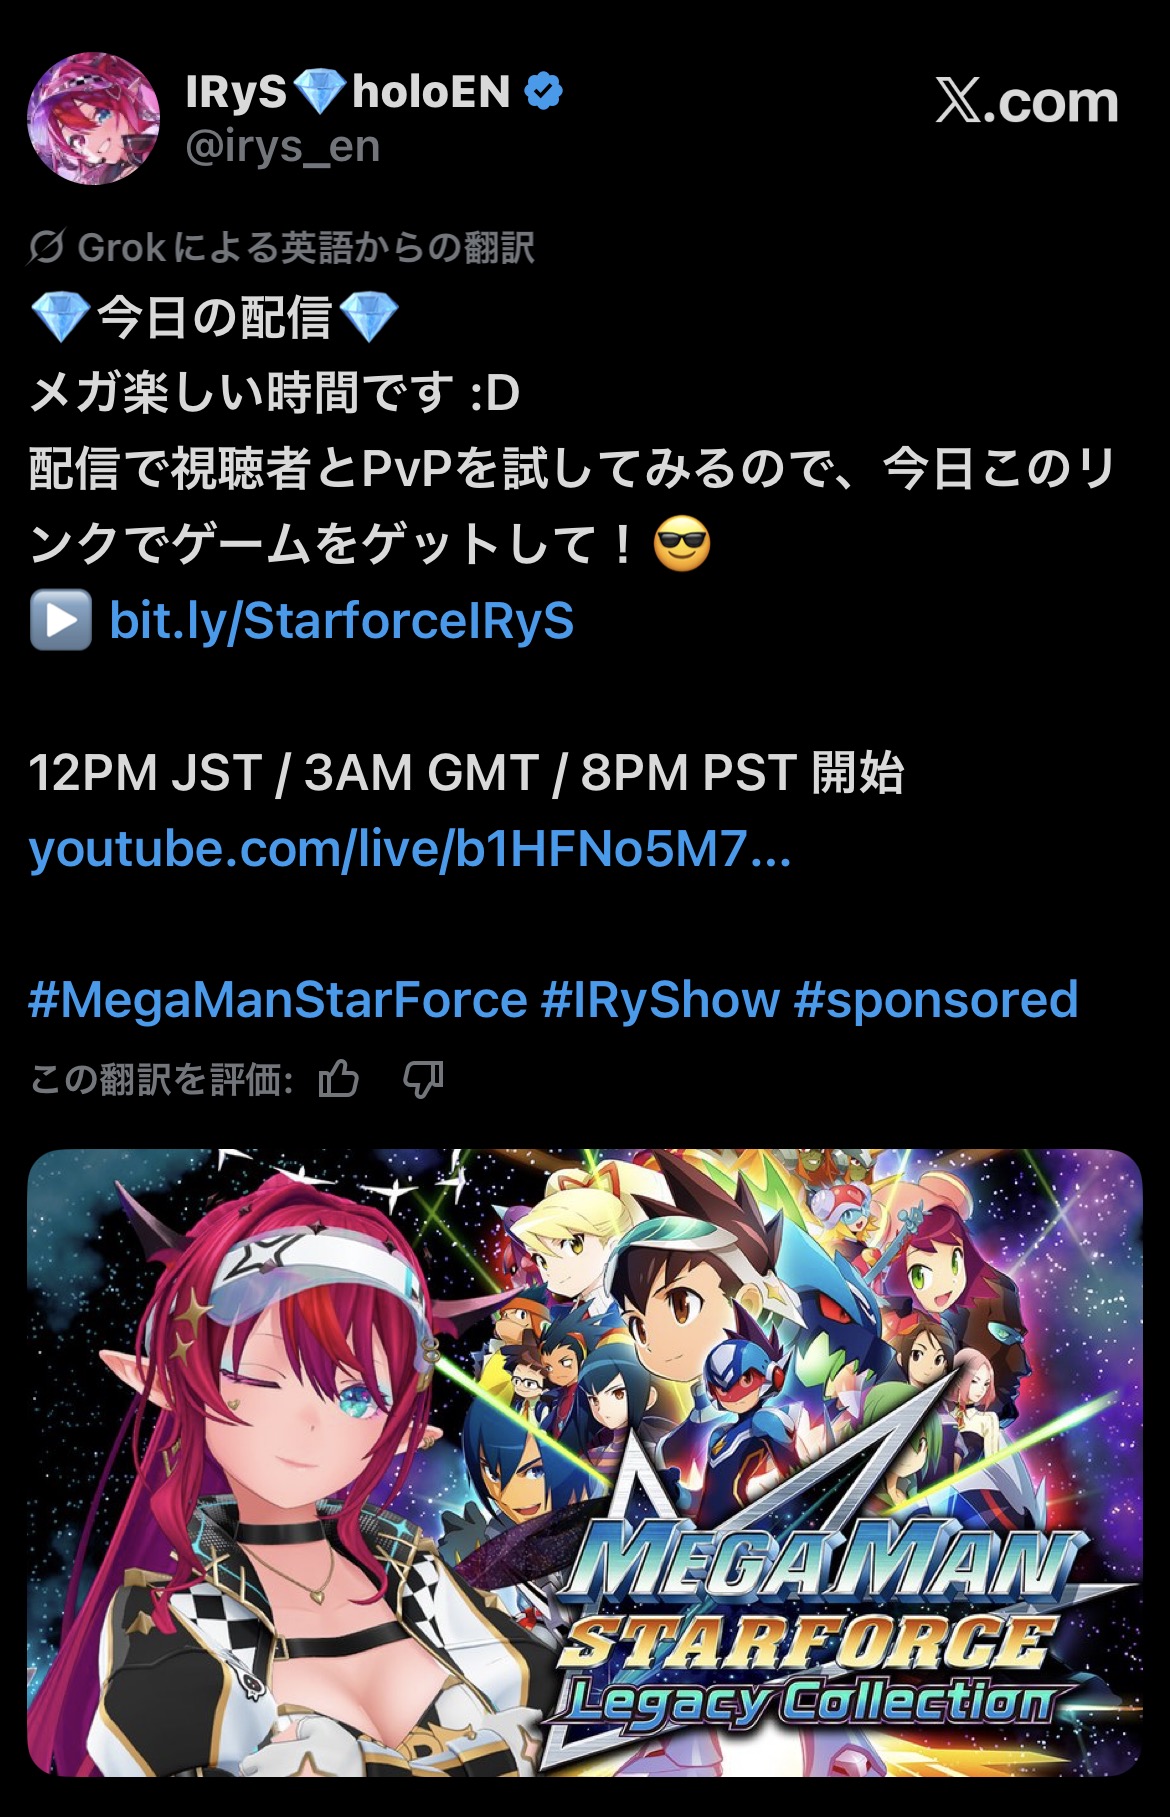This screenshot has width=1170, height=1817.
Task: Open IRyS profile avatar picture
Action: (x=93, y=118)
